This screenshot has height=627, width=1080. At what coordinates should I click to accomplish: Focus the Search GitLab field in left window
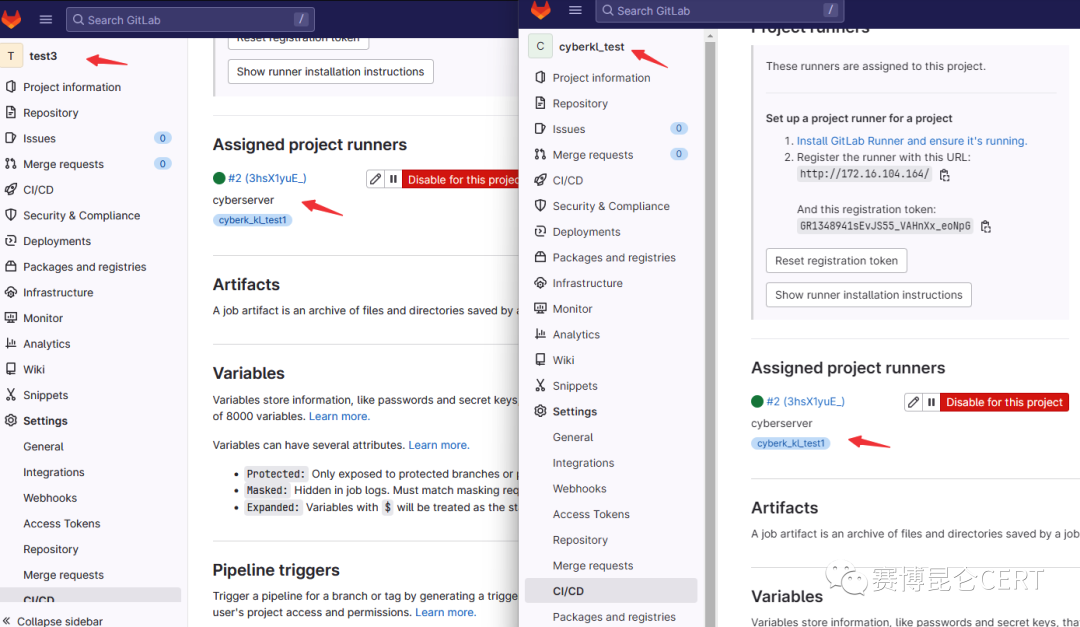(x=190, y=19)
